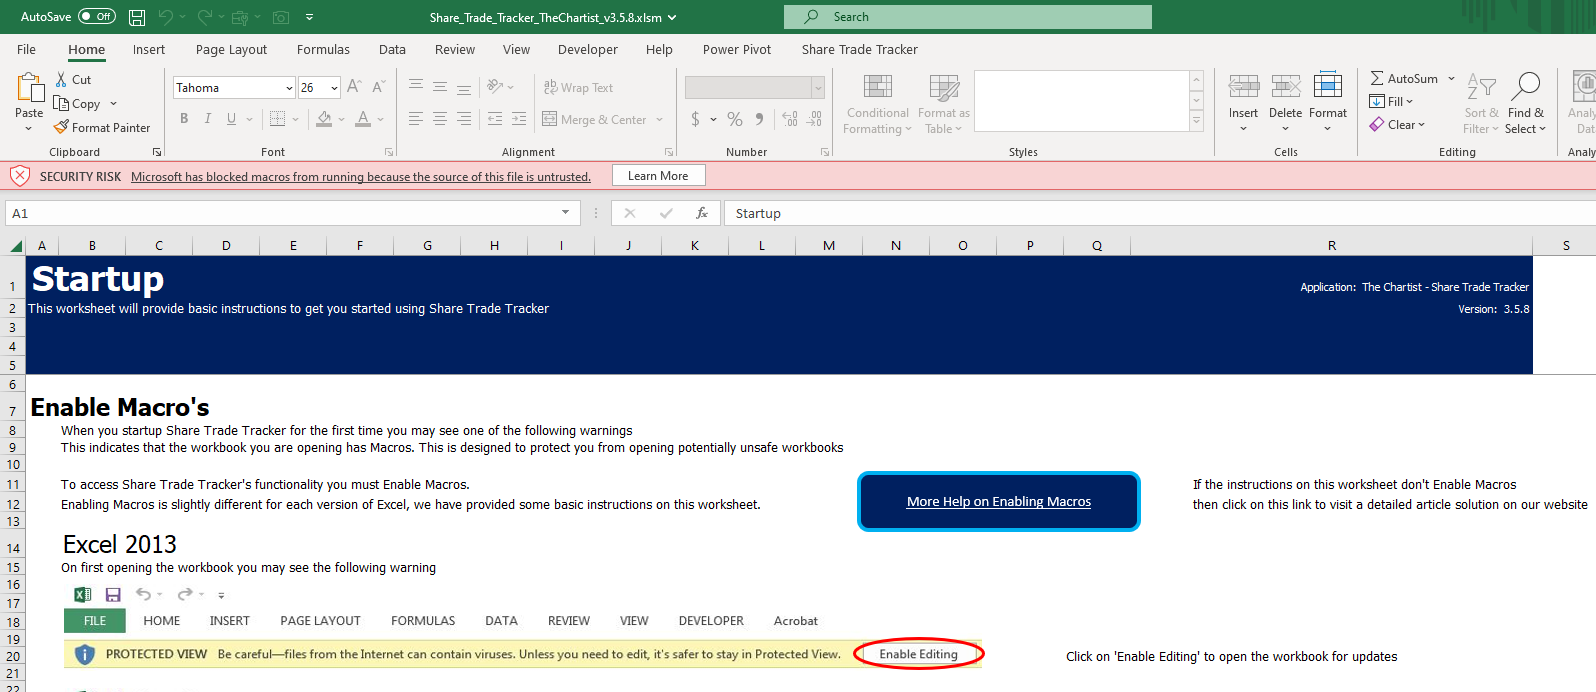This screenshot has height=692, width=1596.
Task: Open the Share Trade Tracker tab
Action: (x=859, y=49)
